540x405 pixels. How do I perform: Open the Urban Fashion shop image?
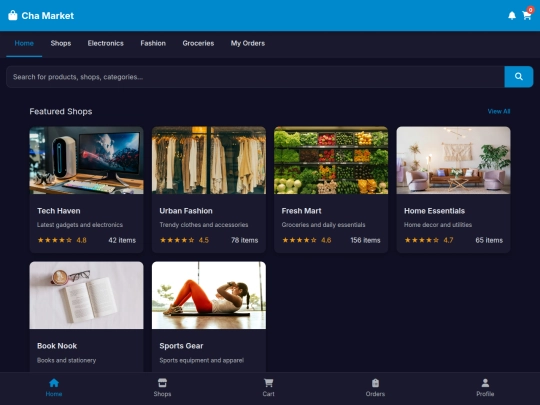pyautogui.click(x=209, y=160)
